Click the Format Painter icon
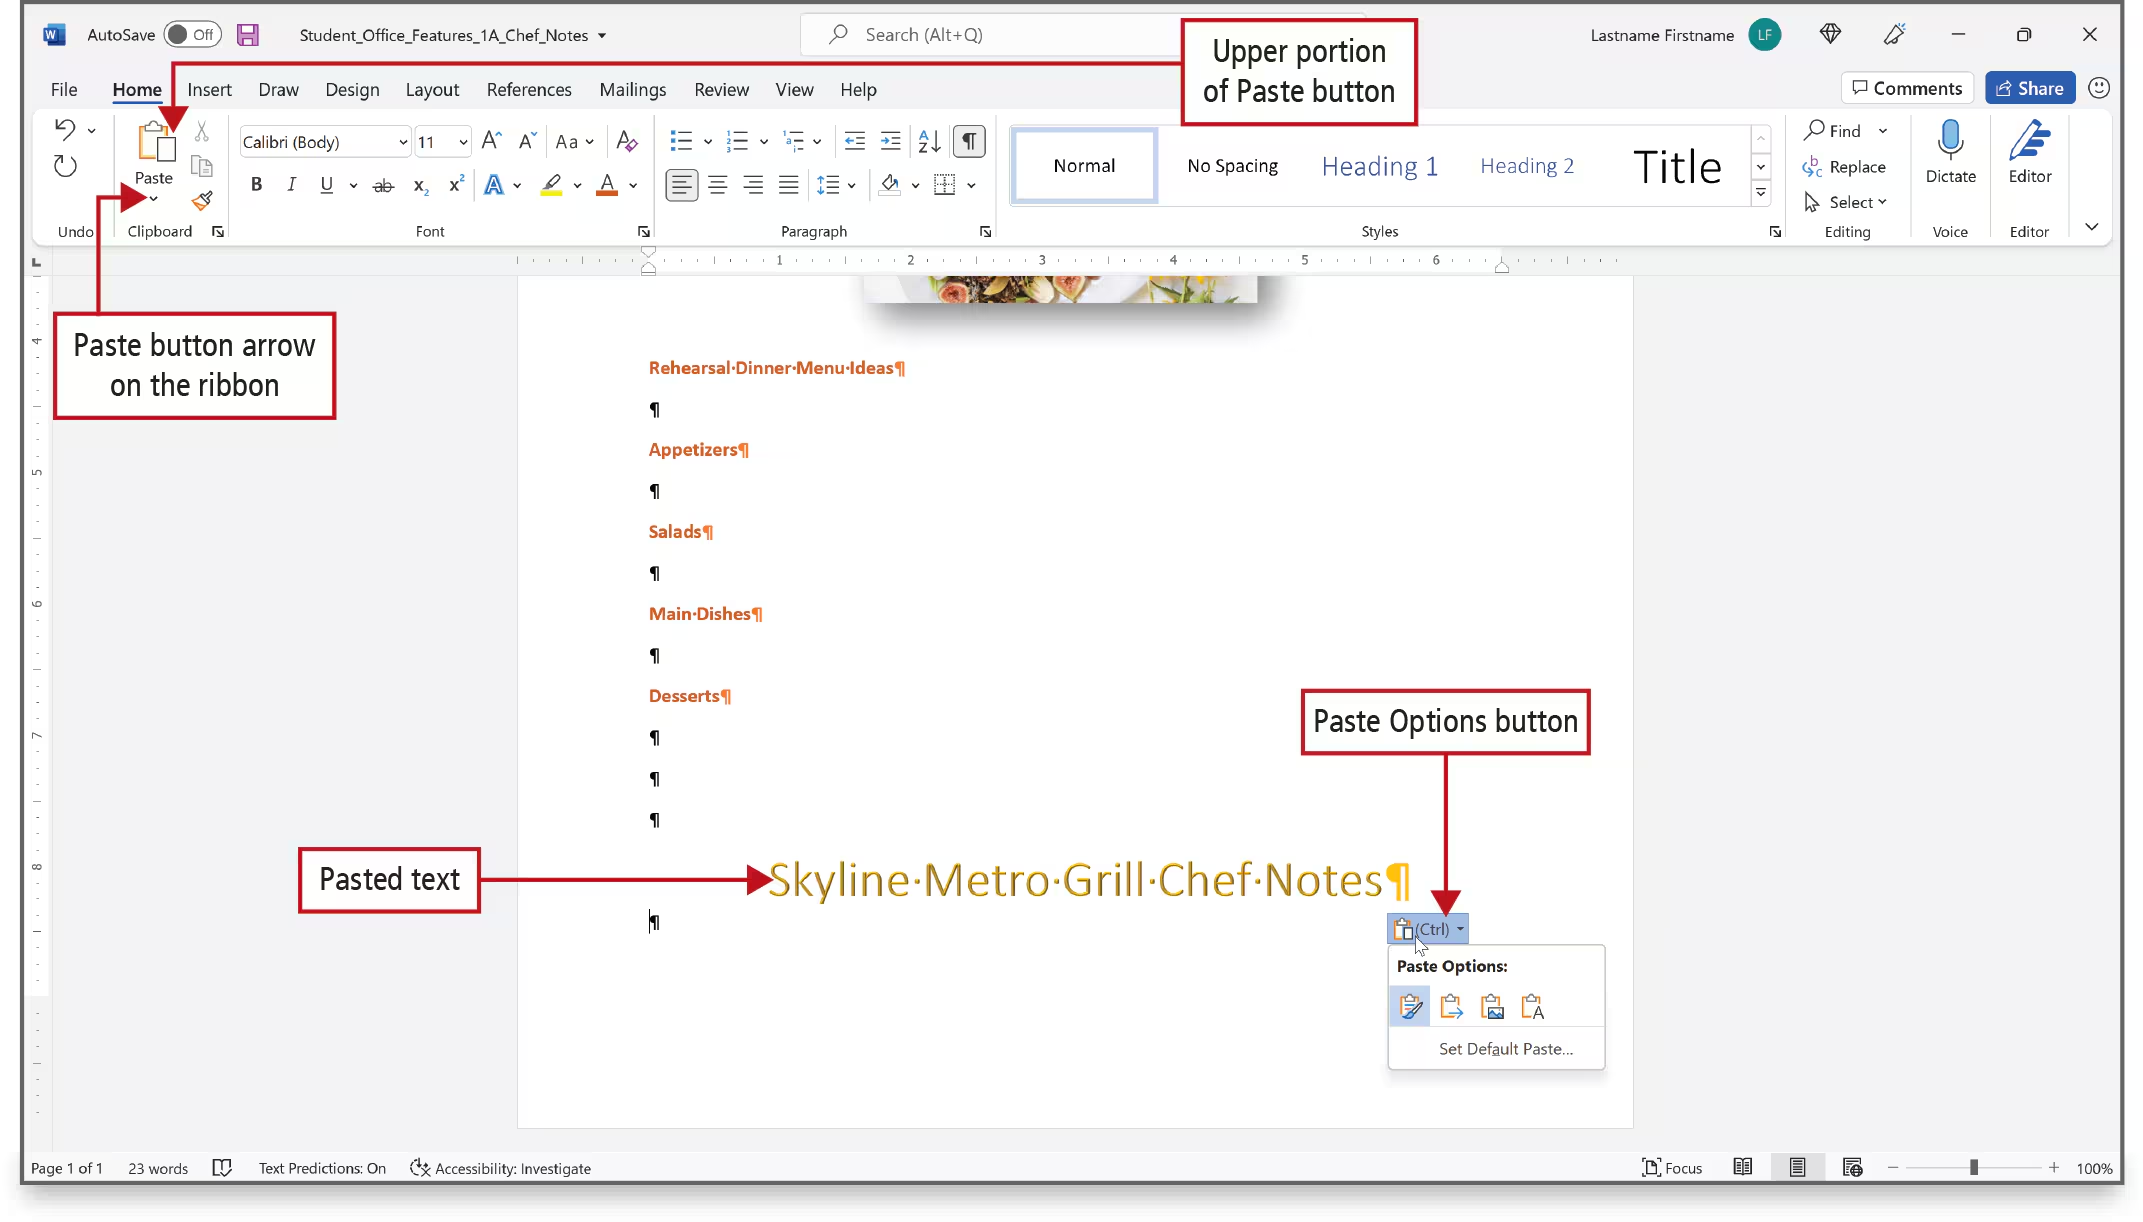Screen dimensions: 2143x1222 click(203, 201)
